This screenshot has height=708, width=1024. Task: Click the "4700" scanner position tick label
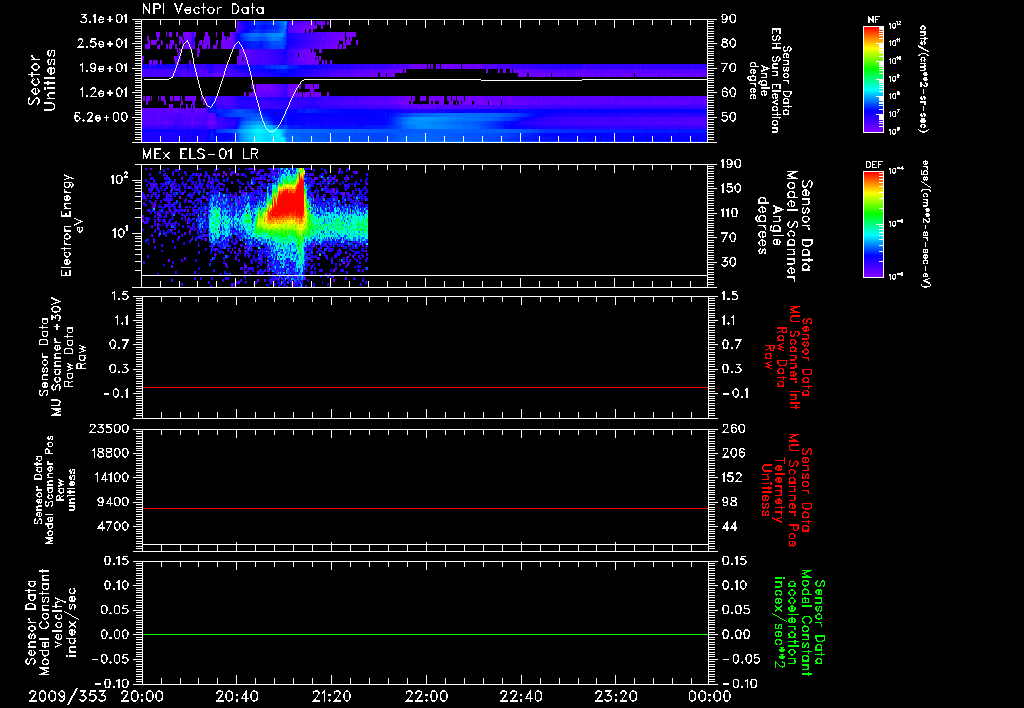pyautogui.click(x=114, y=526)
